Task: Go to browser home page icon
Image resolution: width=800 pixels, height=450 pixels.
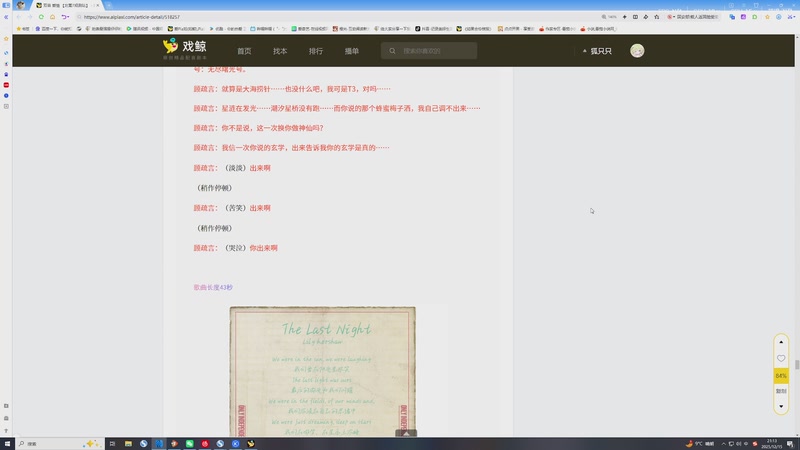Action: pos(53,17)
